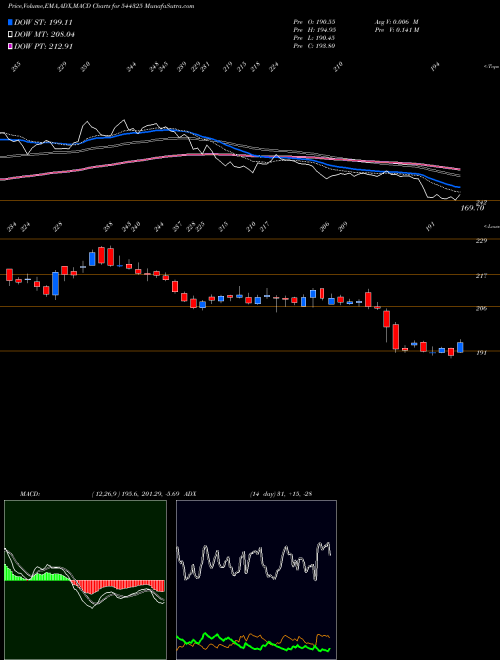Click the '224' tops label above the price line
This screenshot has width=500, height=660.
click(274, 67)
